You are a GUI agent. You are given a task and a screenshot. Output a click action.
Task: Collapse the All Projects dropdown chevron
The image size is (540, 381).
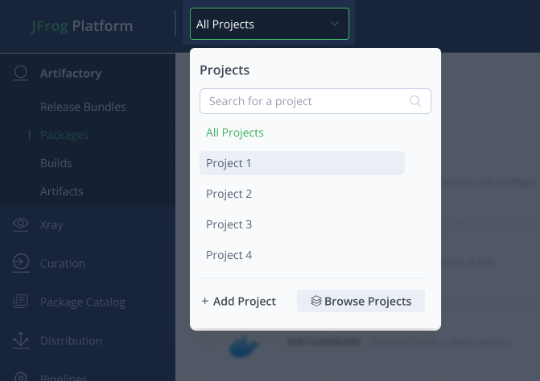[x=335, y=24]
